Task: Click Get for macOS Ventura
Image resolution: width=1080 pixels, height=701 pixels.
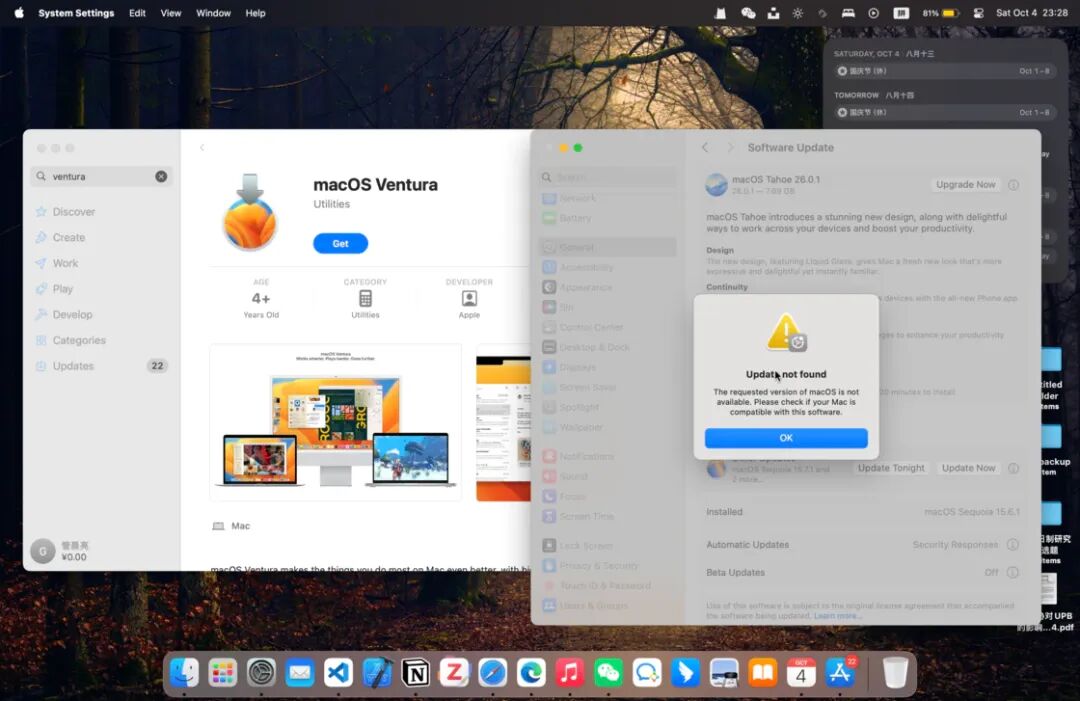Action: point(340,243)
